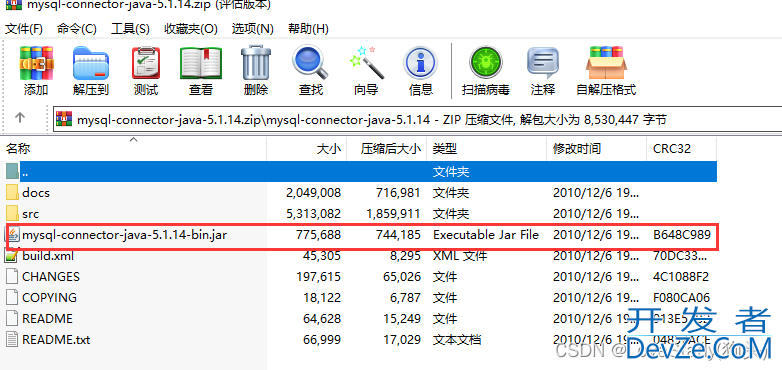The image size is (782, 370).
Task: Click jar file size 775,688
Action: [x=318, y=234]
